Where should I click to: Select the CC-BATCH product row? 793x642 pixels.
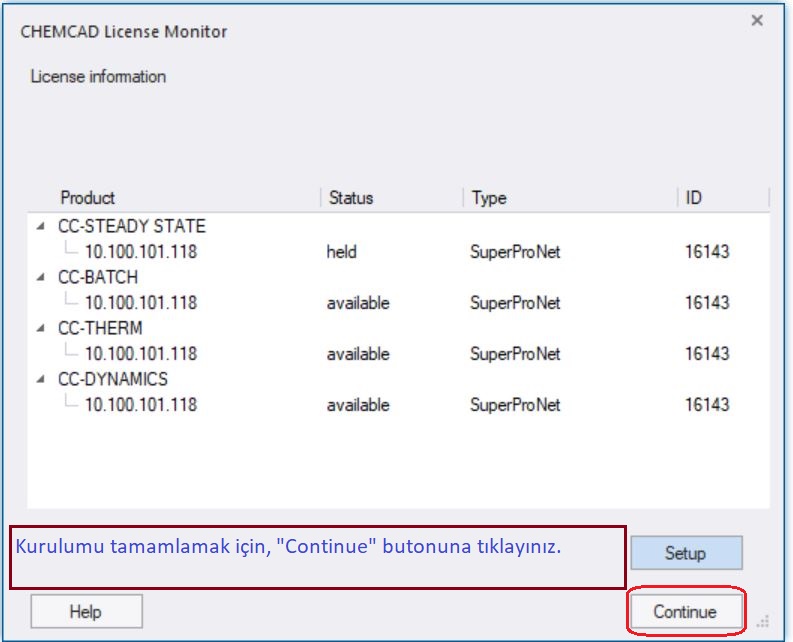(98, 277)
